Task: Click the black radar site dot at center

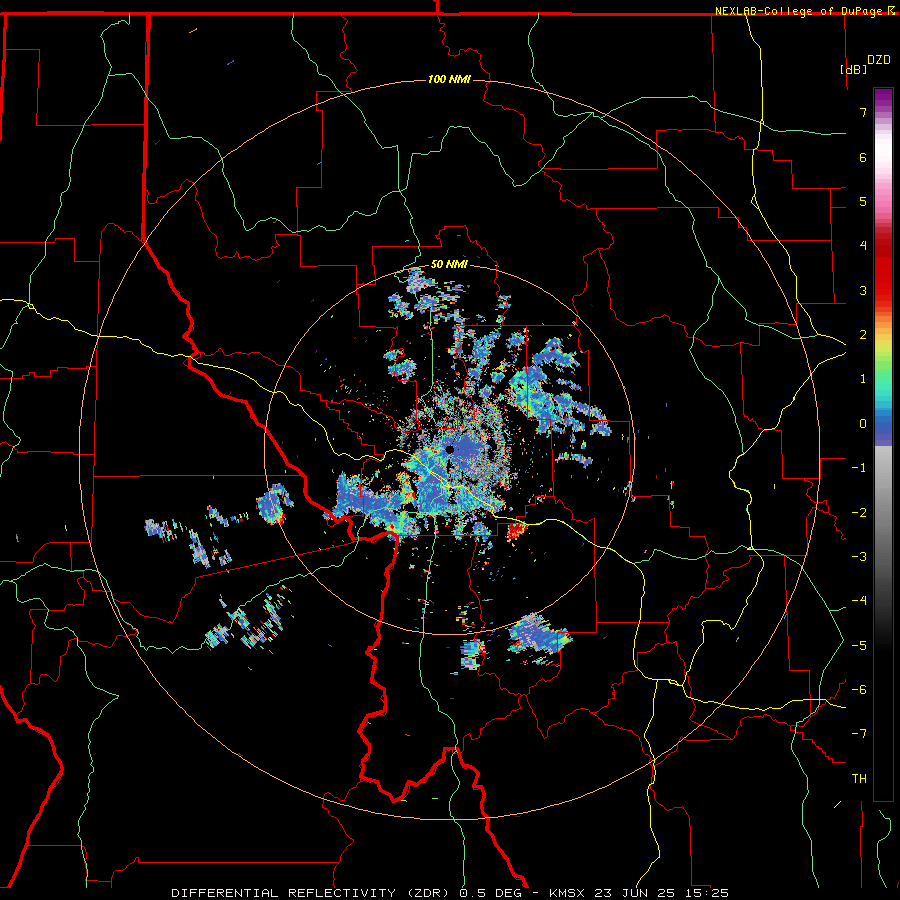Action: click(450, 449)
